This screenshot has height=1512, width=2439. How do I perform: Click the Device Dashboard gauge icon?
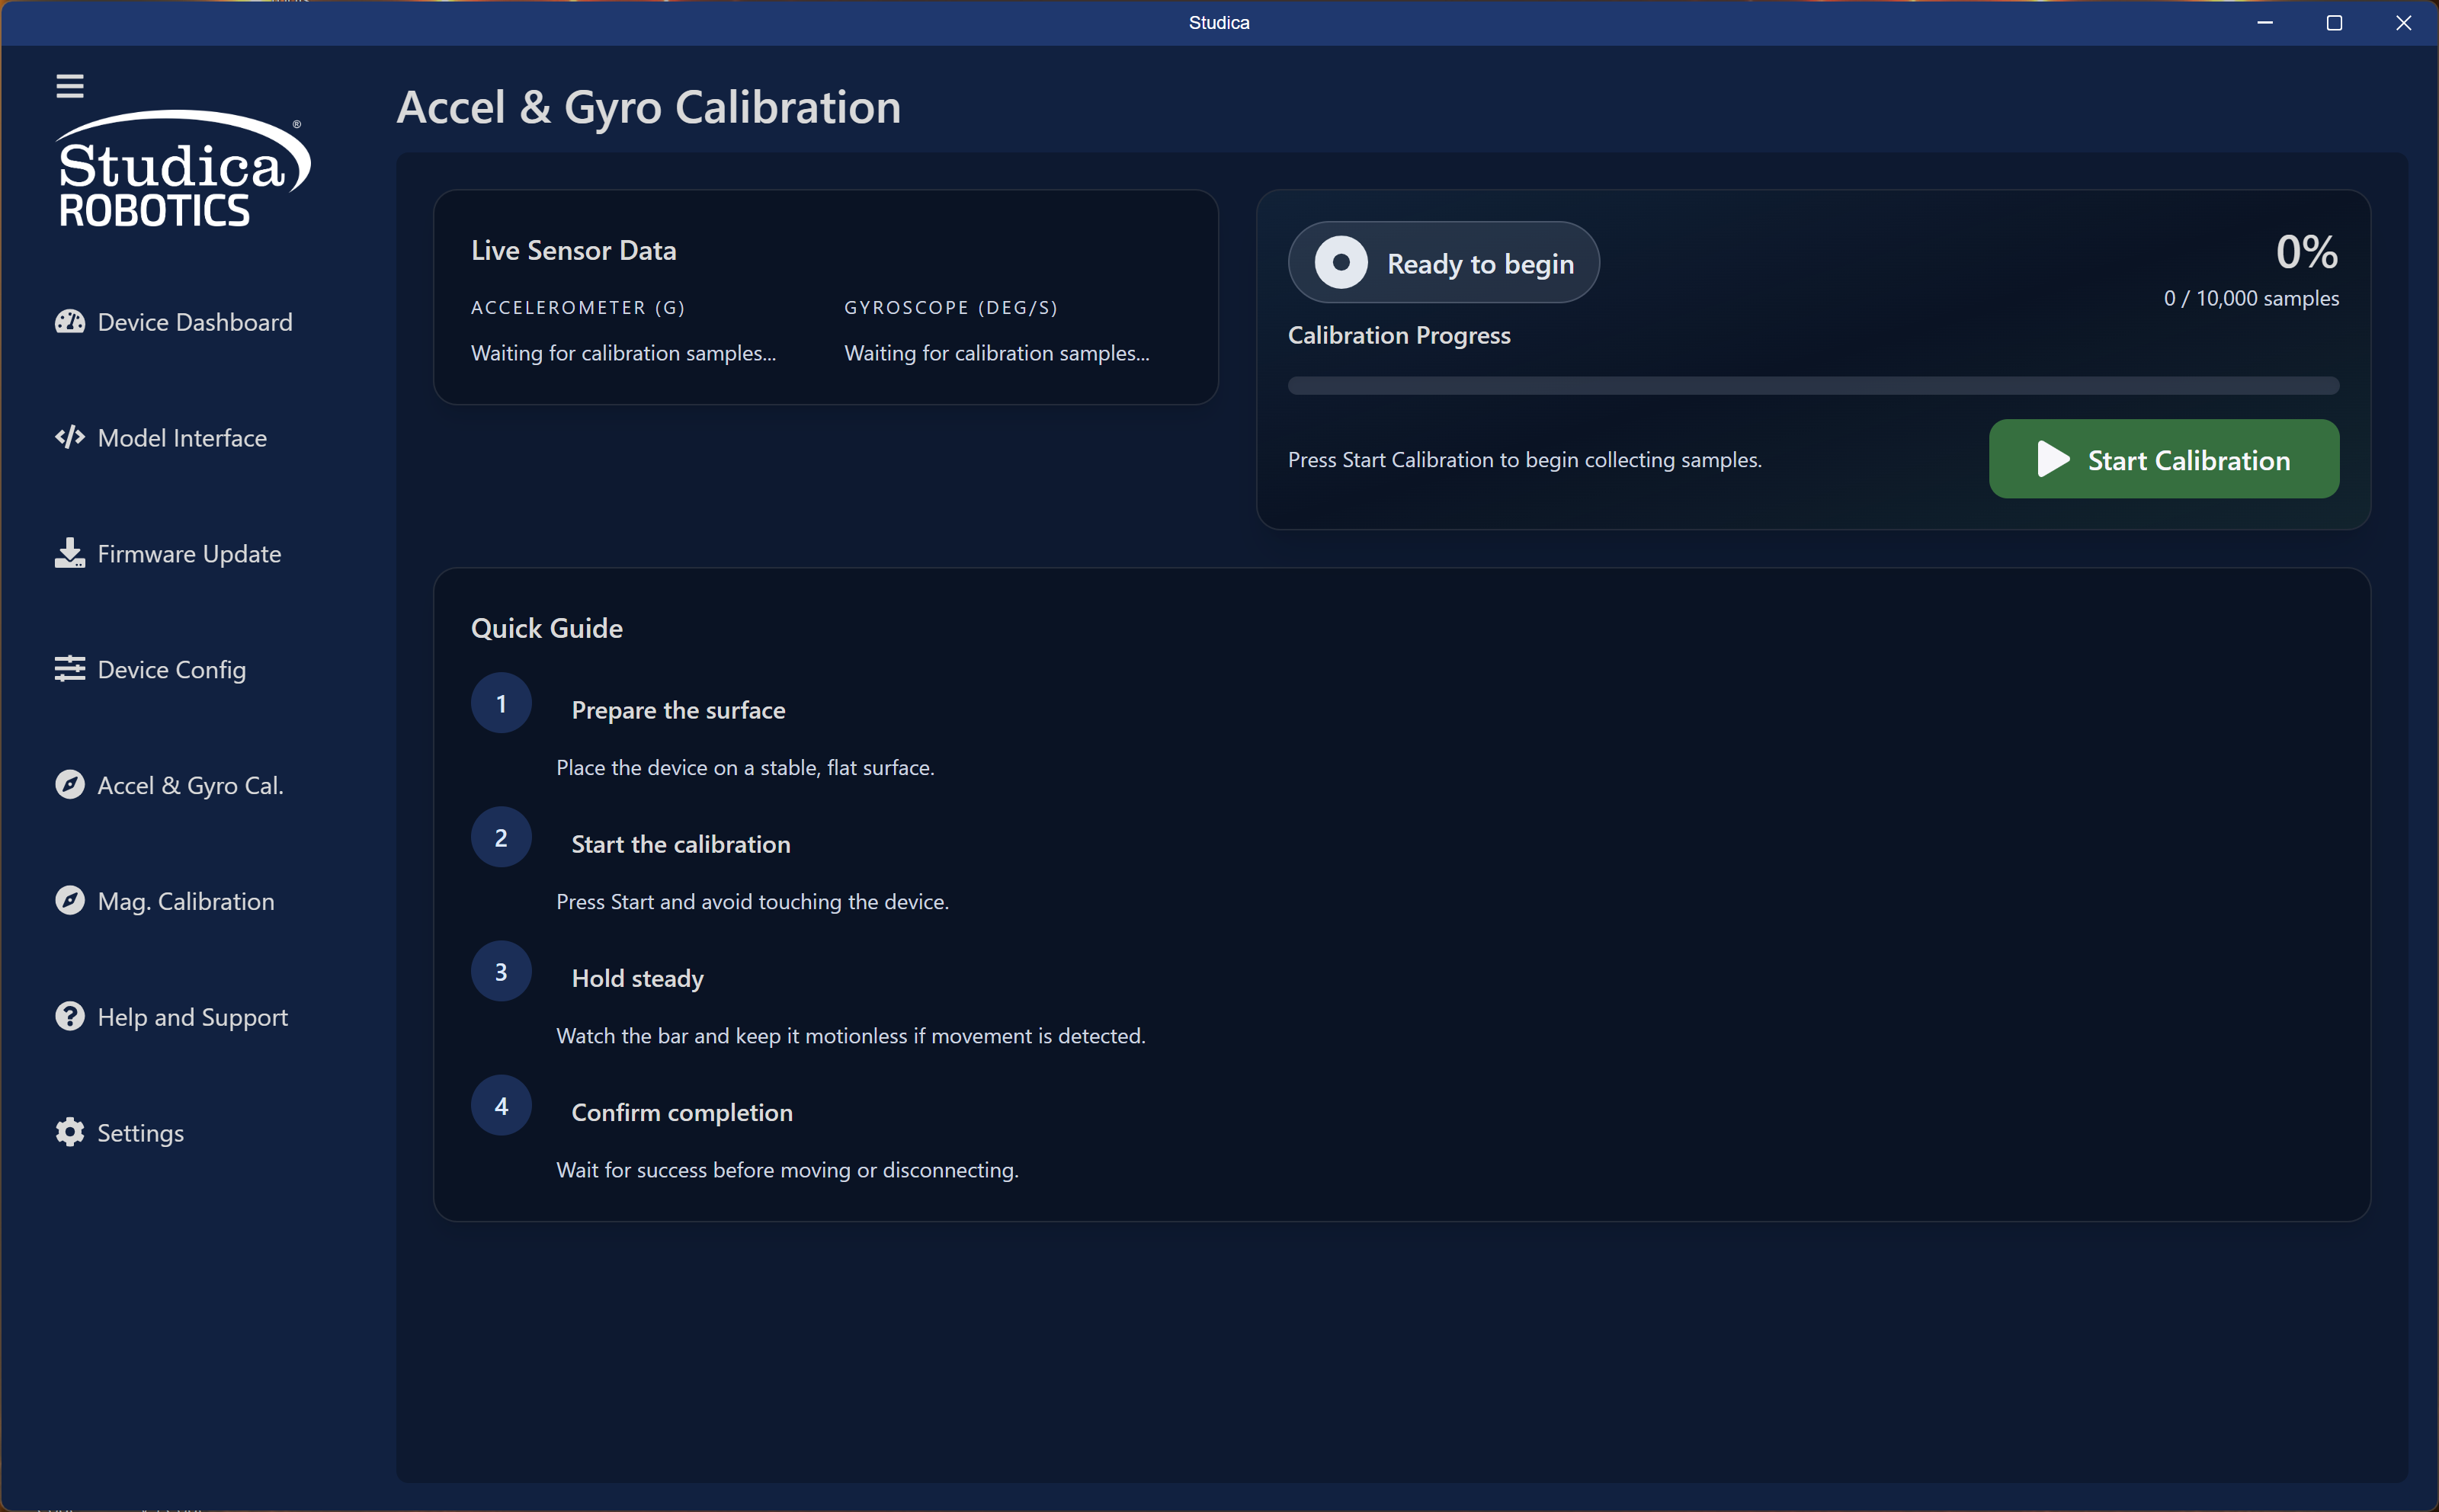coord(69,322)
